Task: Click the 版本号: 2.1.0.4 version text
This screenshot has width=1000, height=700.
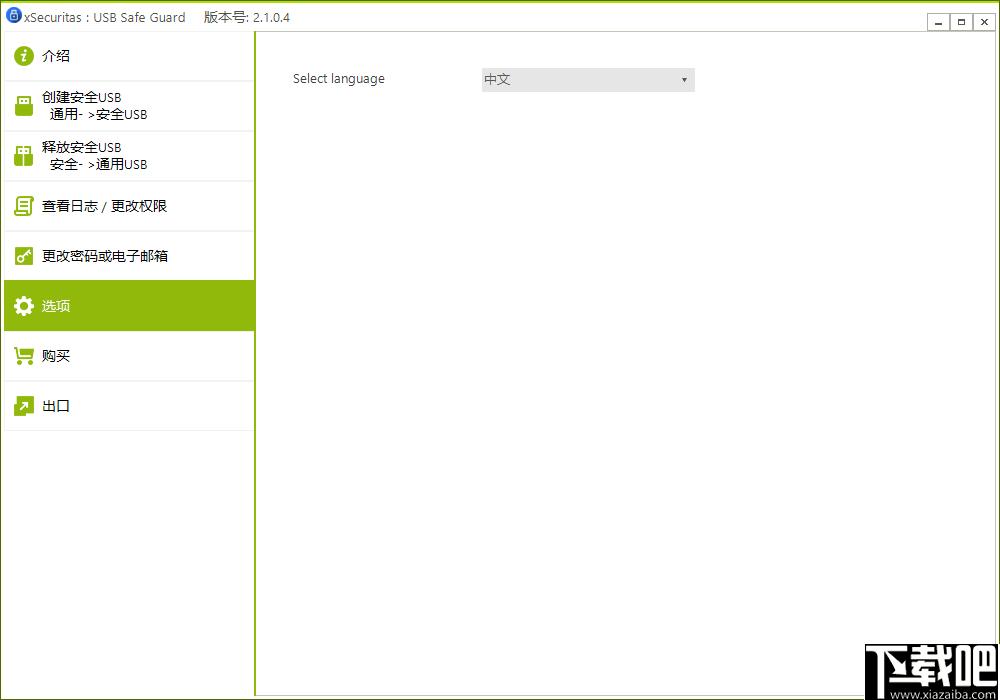Action: click(x=247, y=17)
